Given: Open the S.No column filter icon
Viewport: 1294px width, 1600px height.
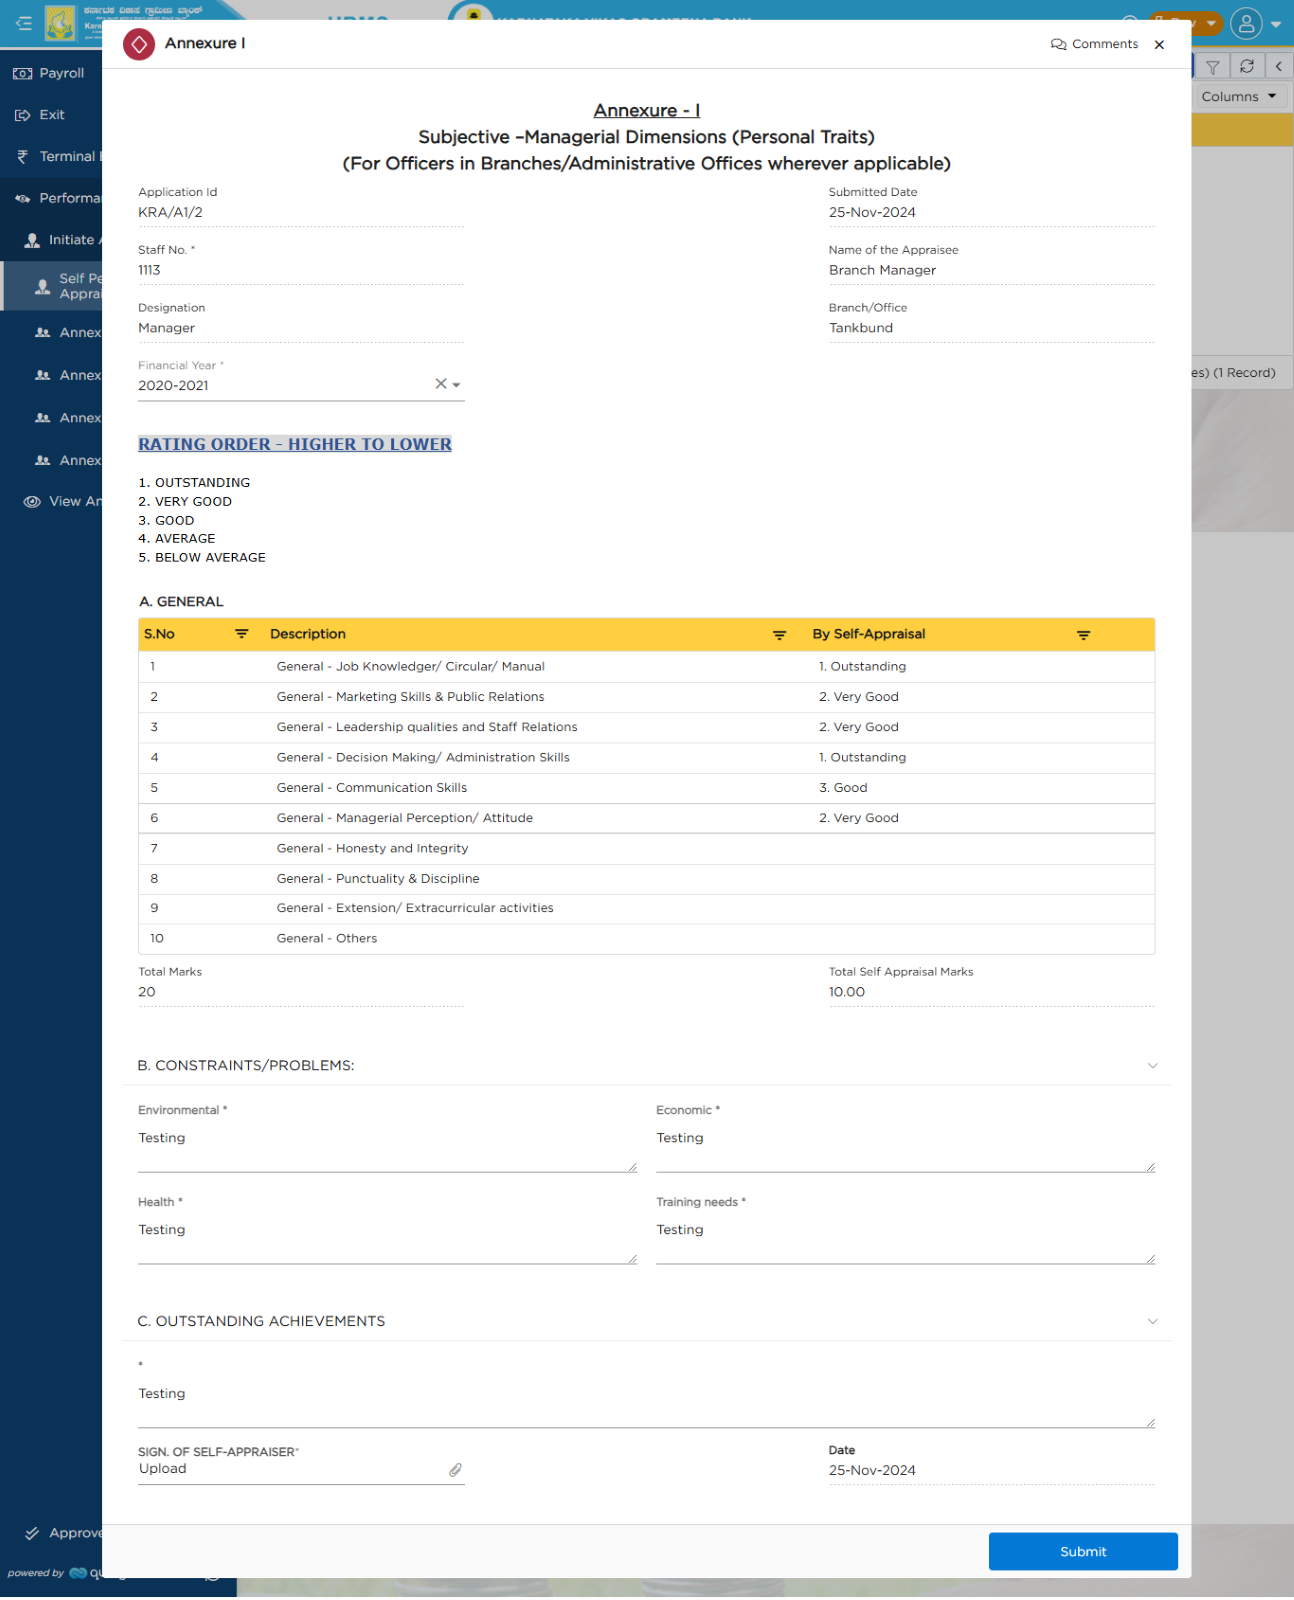Looking at the screenshot, I should point(241,634).
